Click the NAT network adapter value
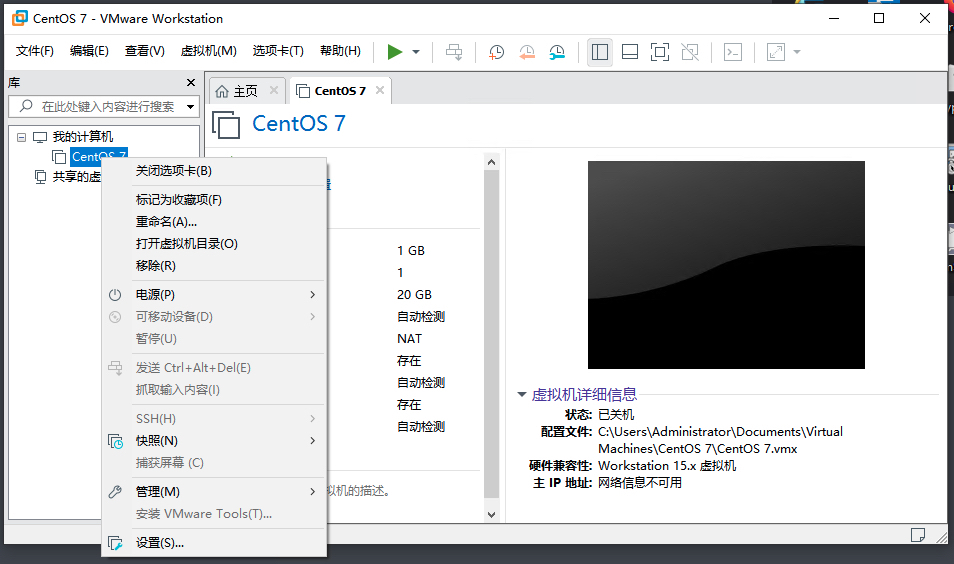954x564 pixels. point(409,338)
